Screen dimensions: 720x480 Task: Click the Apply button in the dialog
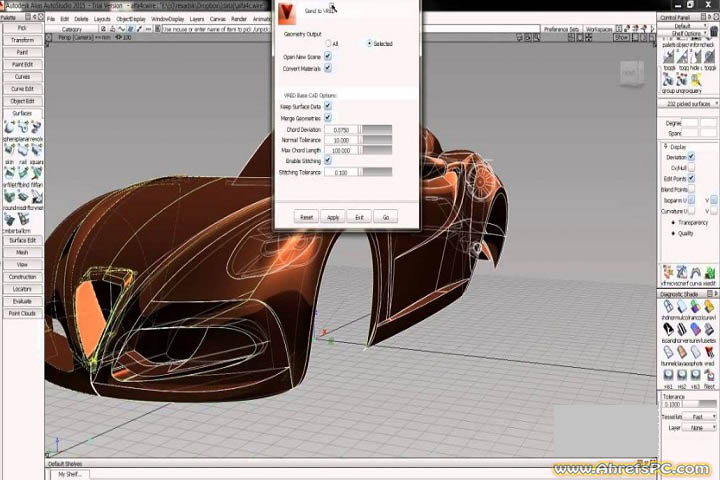(x=333, y=217)
